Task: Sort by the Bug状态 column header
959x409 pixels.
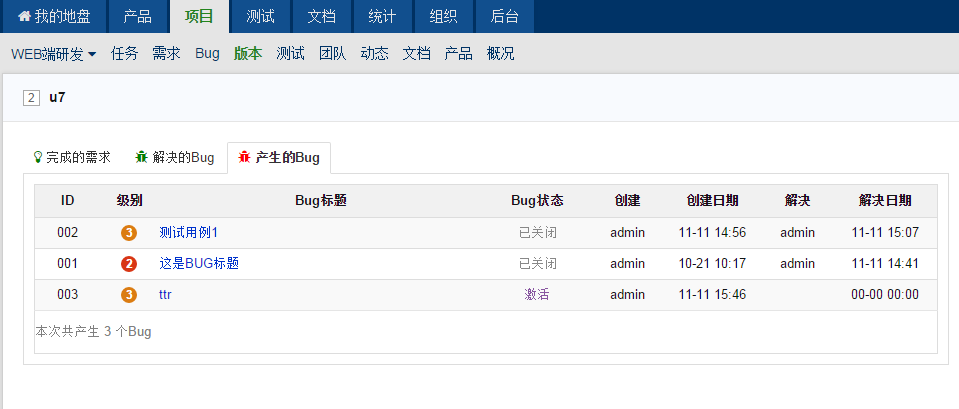Action: point(537,201)
